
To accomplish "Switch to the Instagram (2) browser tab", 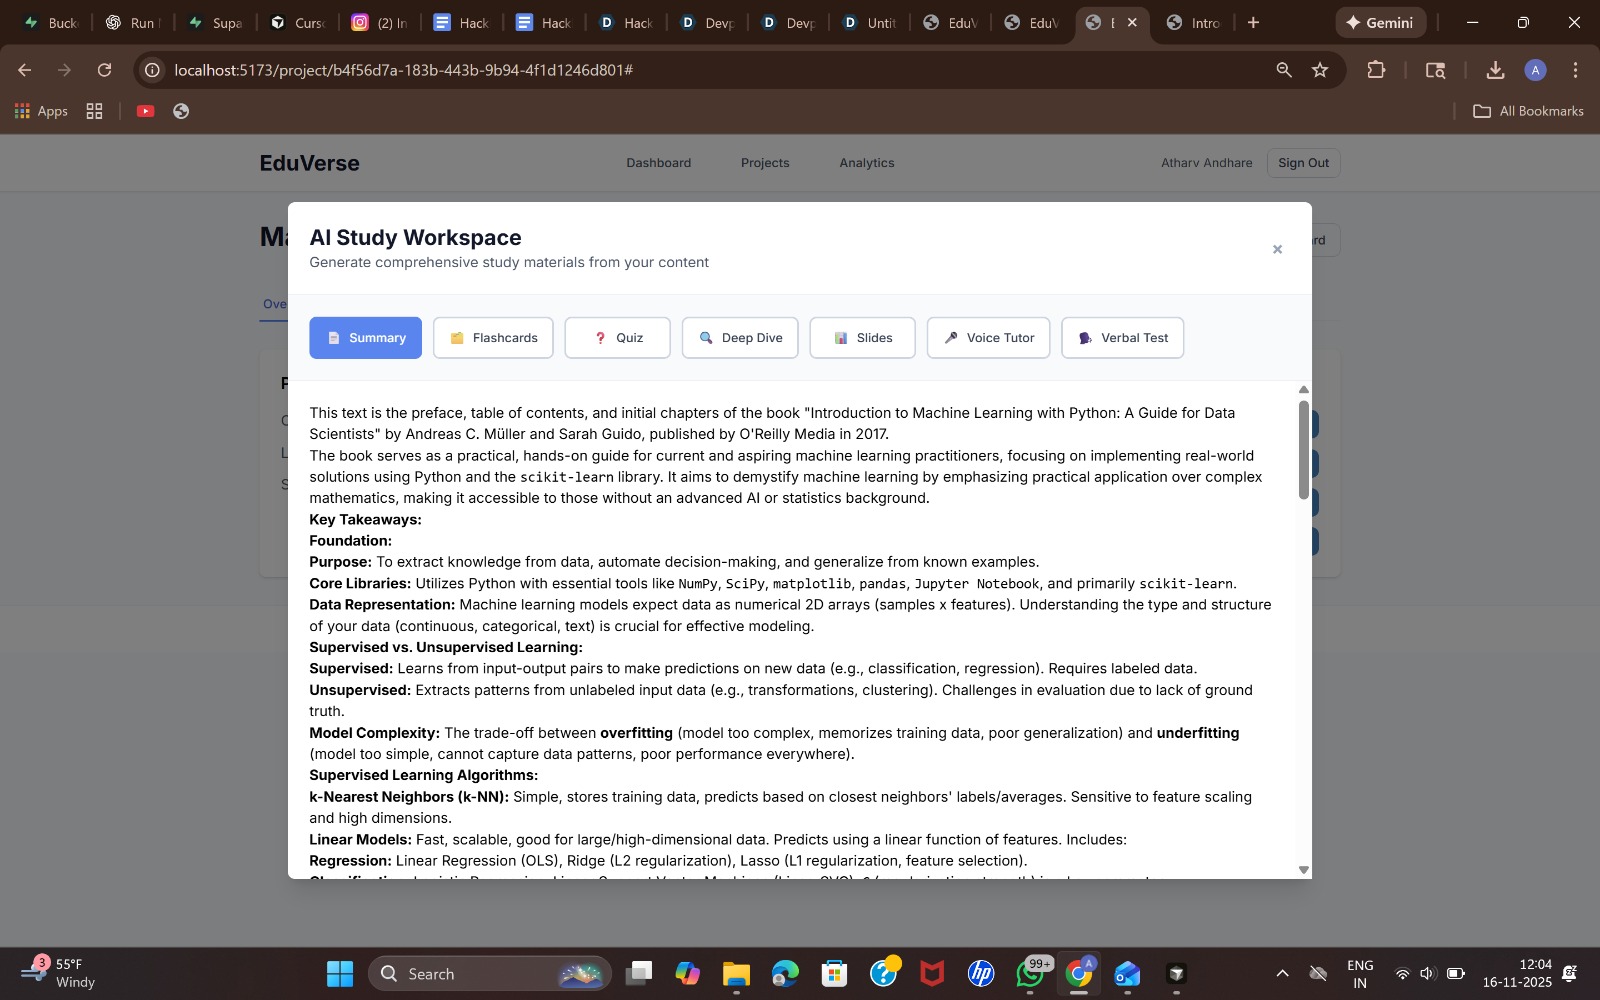I will 379,22.
